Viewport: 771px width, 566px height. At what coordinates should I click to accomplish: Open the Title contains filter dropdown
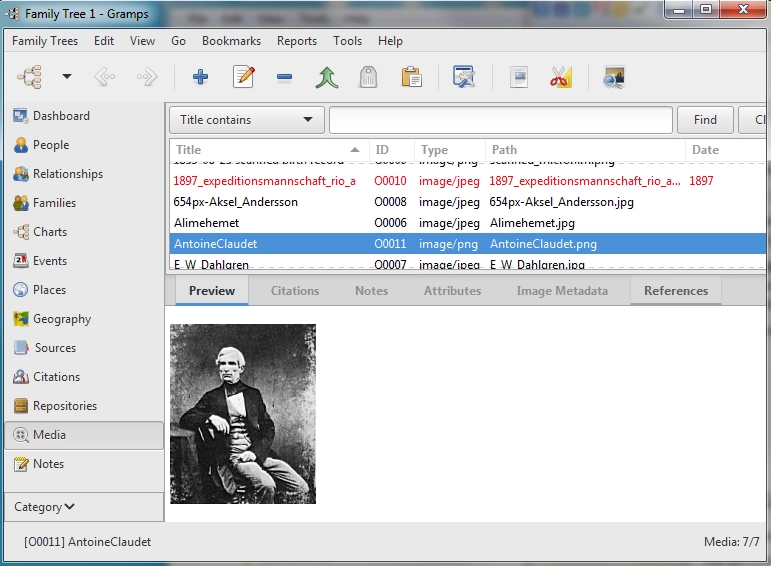click(x=246, y=120)
